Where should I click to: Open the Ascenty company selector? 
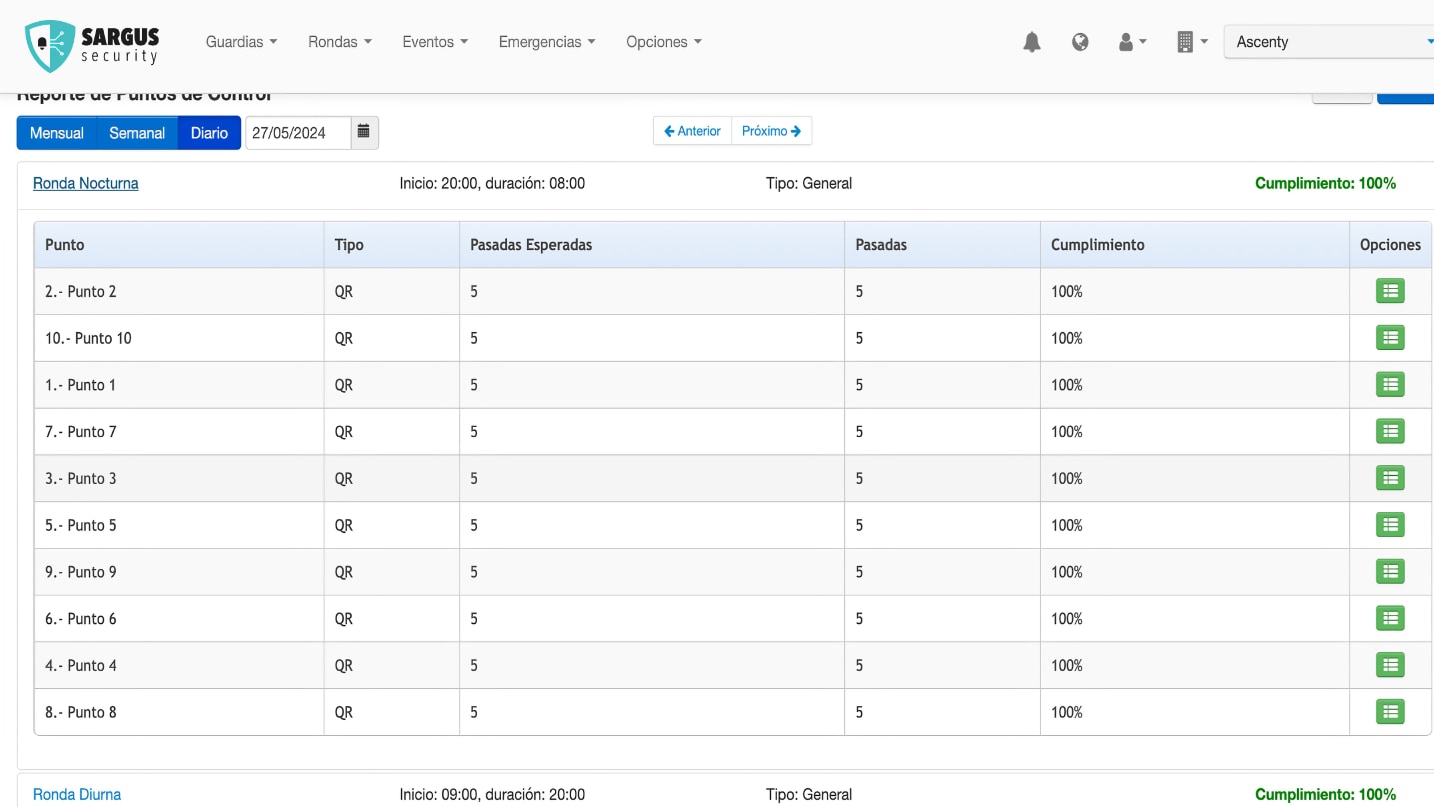coord(1329,42)
